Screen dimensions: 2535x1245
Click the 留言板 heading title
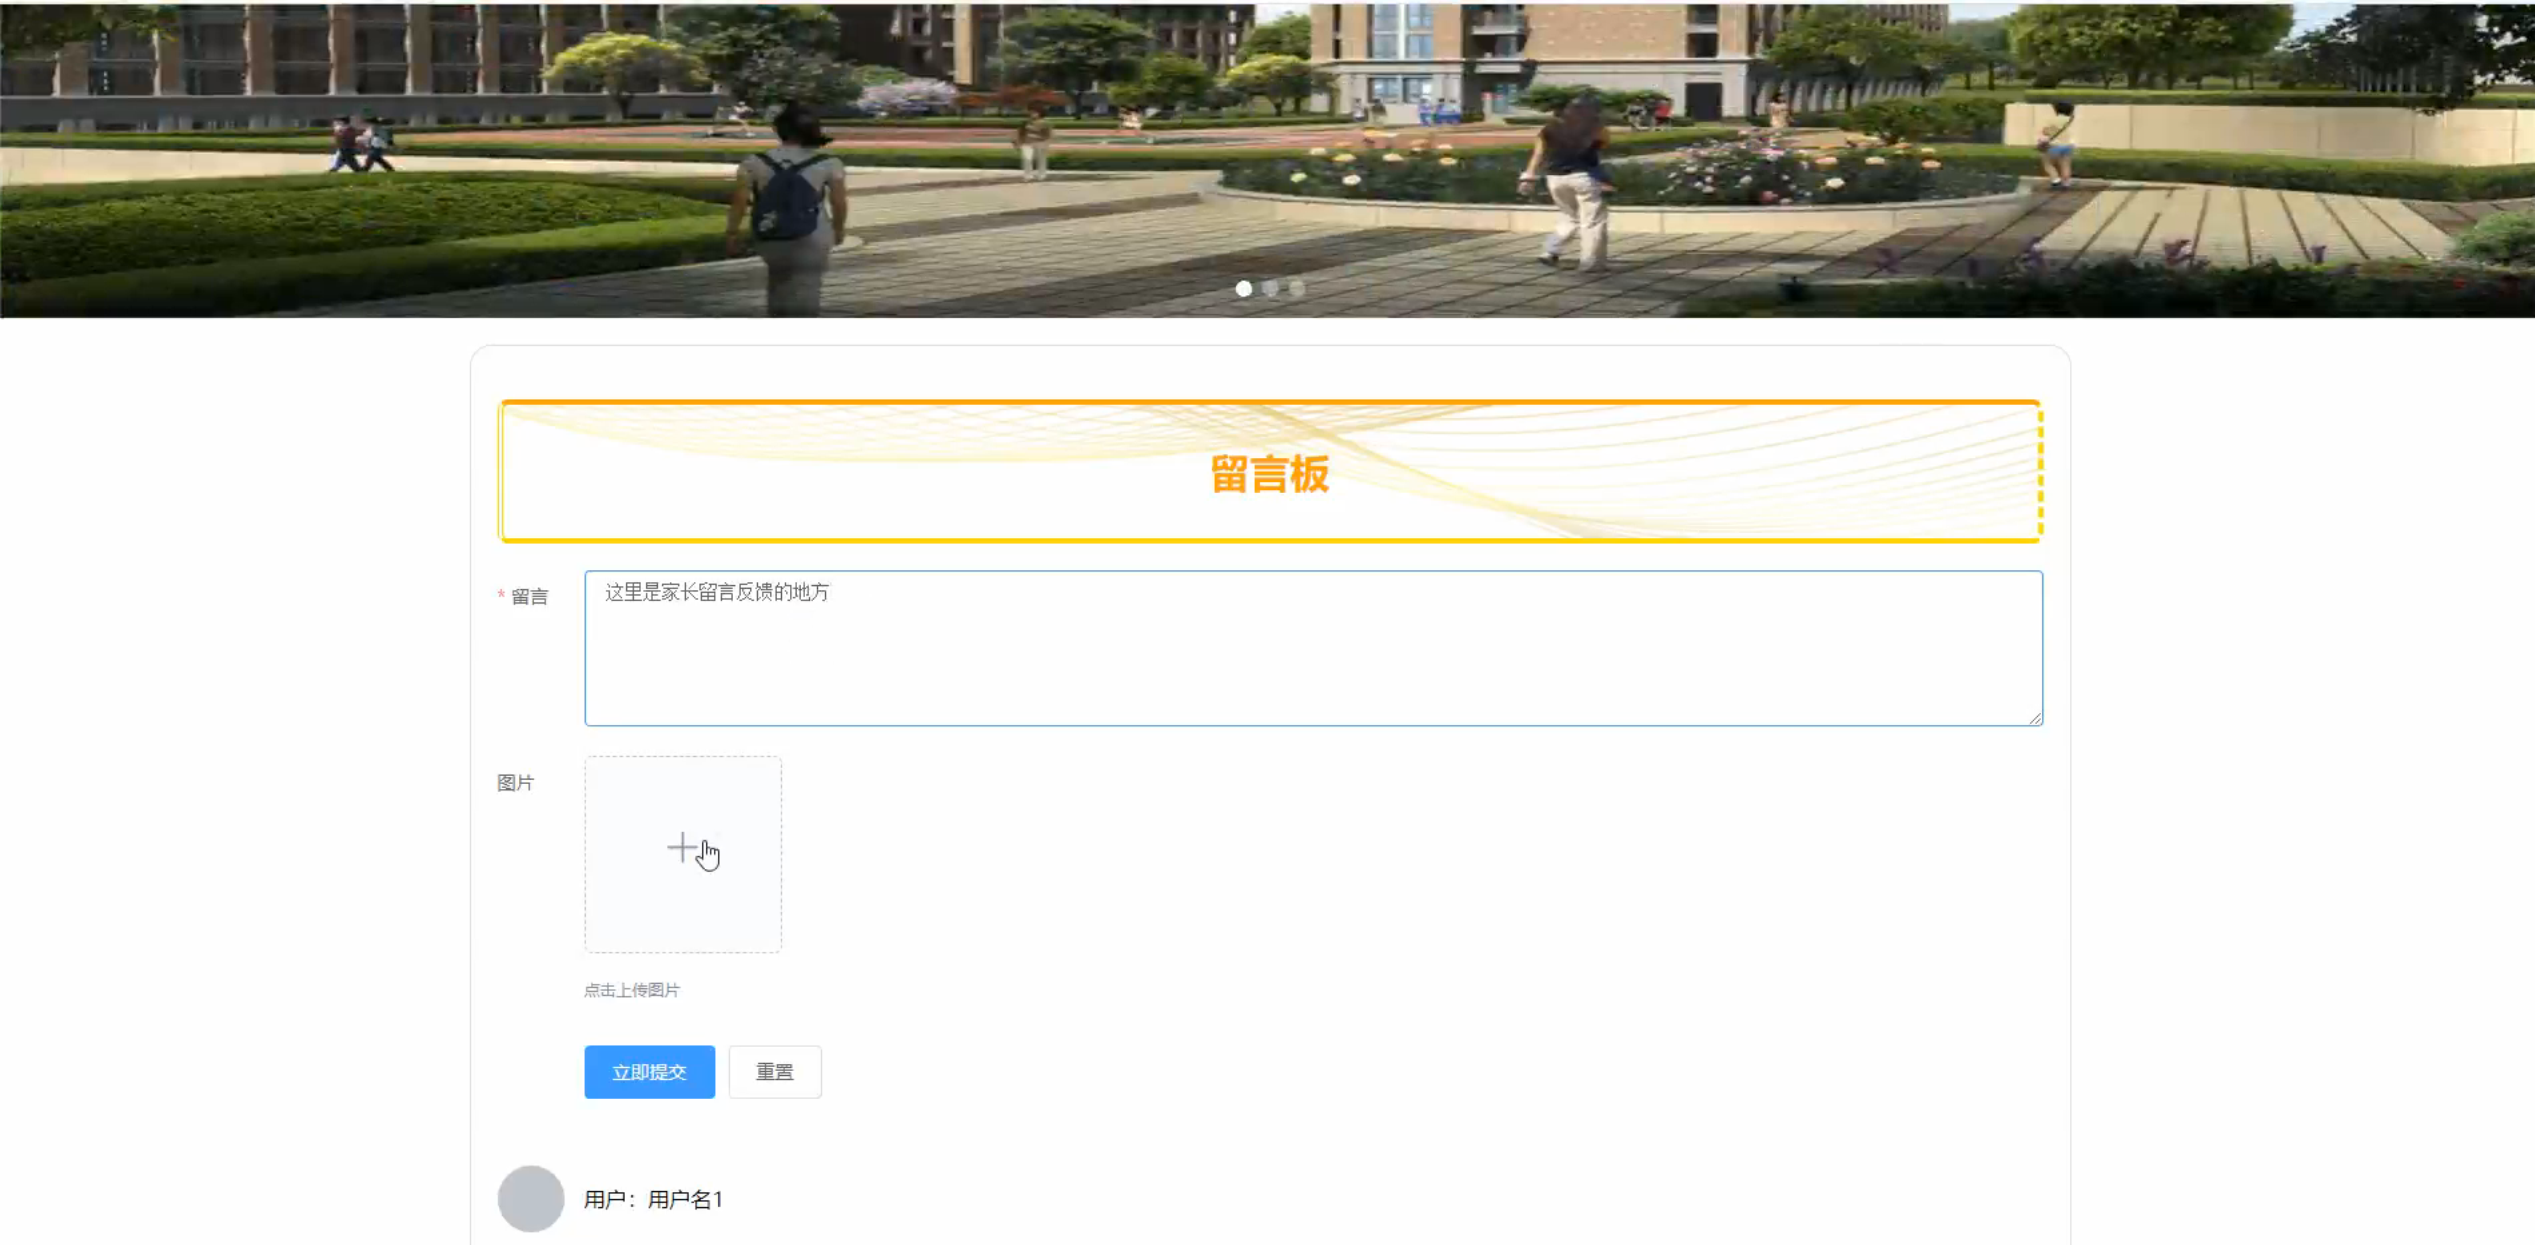1270,474
